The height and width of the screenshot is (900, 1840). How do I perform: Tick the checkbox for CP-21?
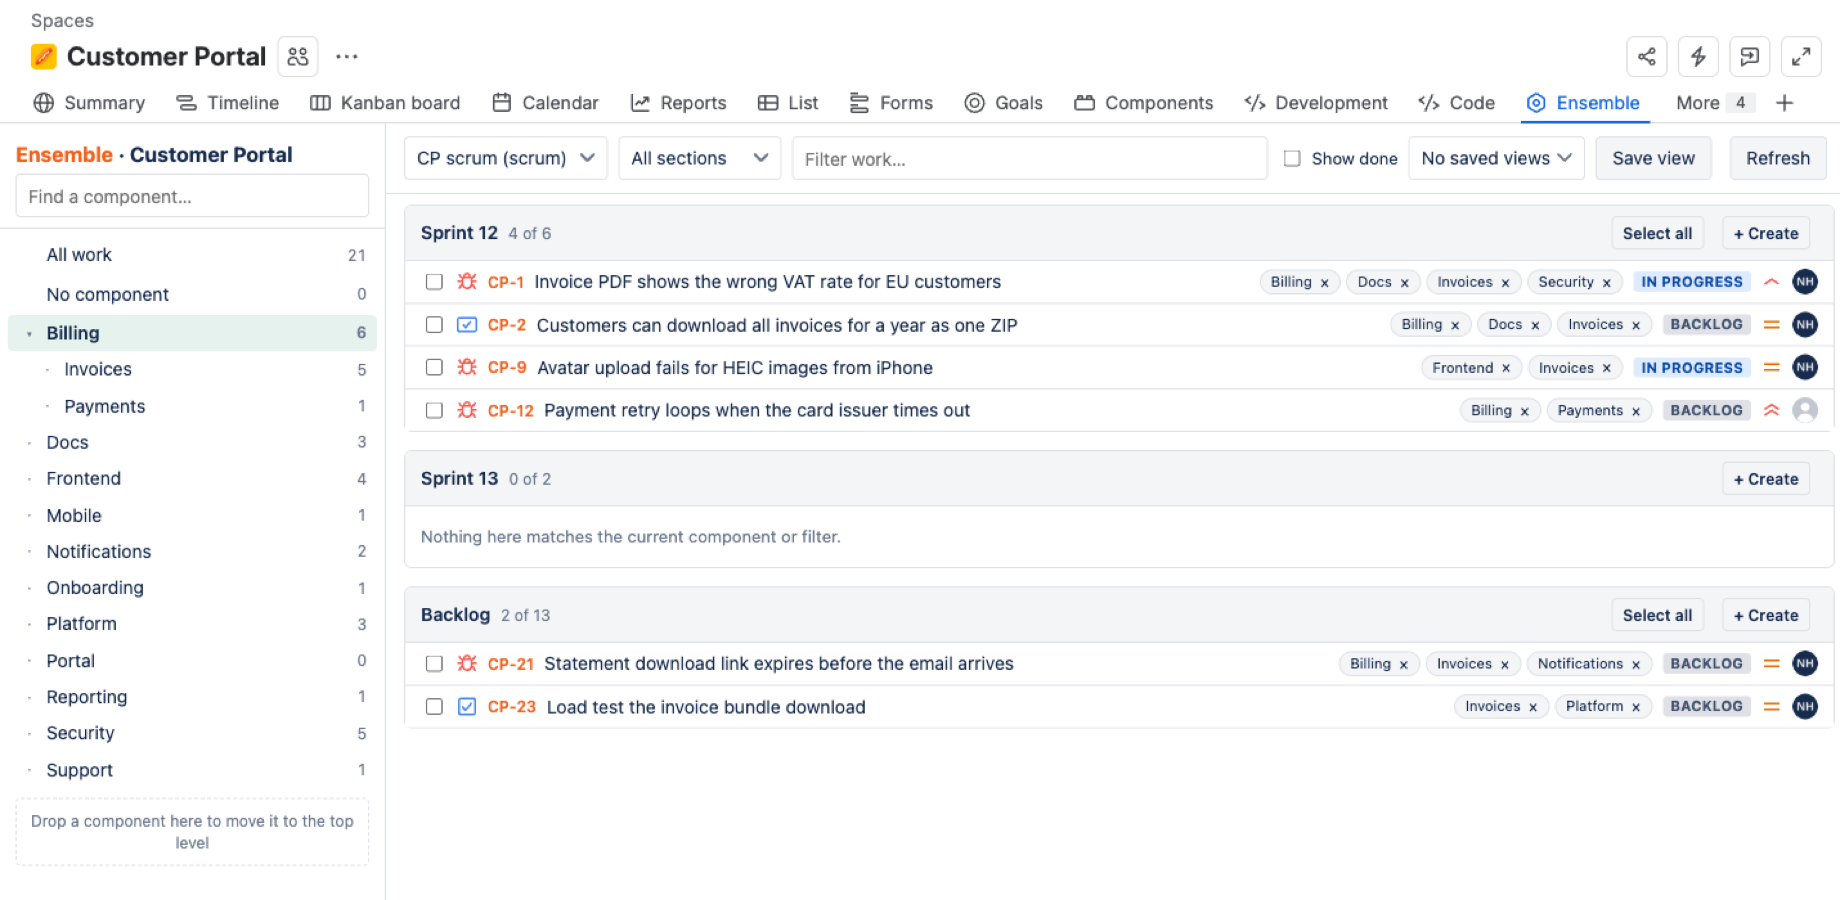(434, 664)
